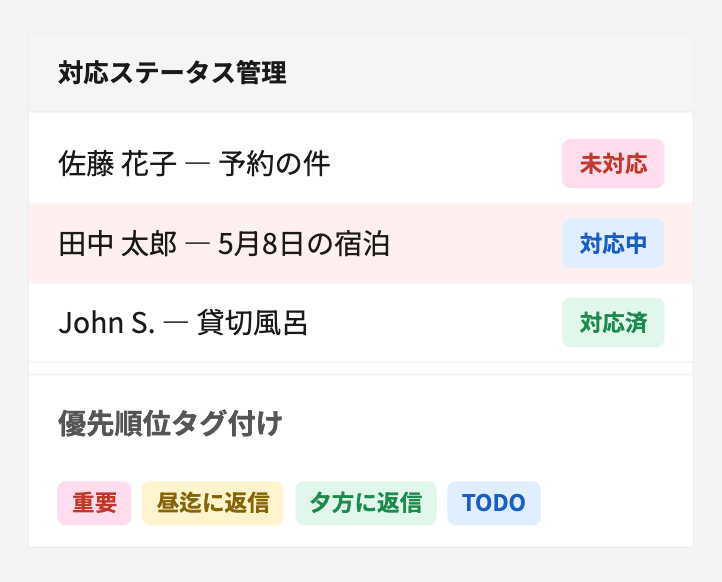Change status of the 予約の件 inquiry
The height and width of the screenshot is (582, 722).
click(x=613, y=164)
